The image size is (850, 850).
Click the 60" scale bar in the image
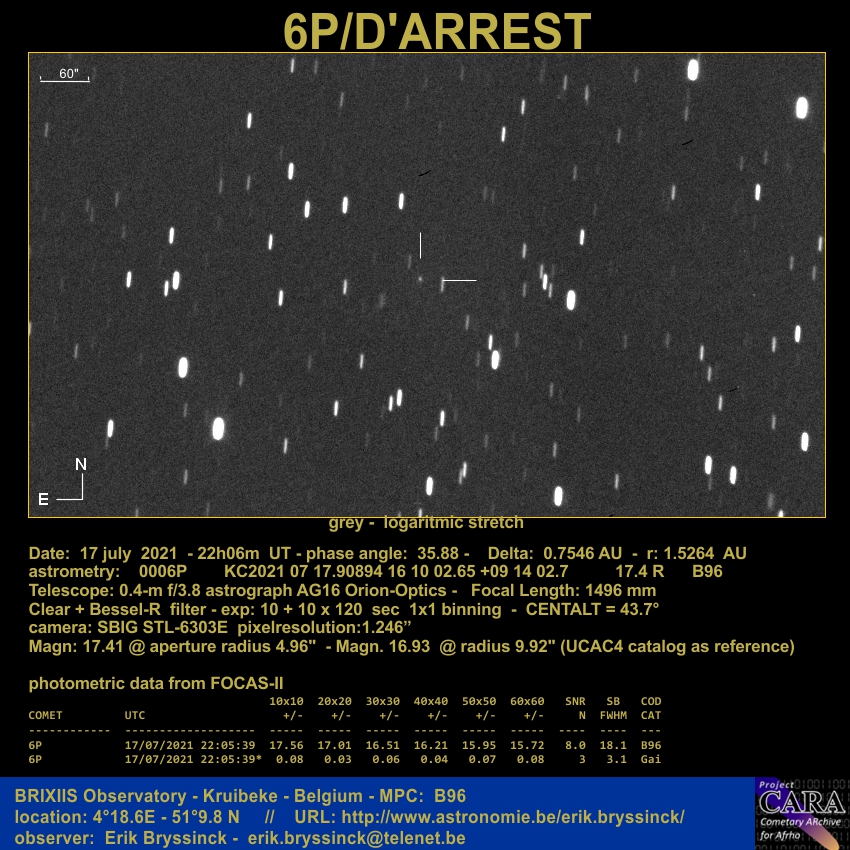65,75
